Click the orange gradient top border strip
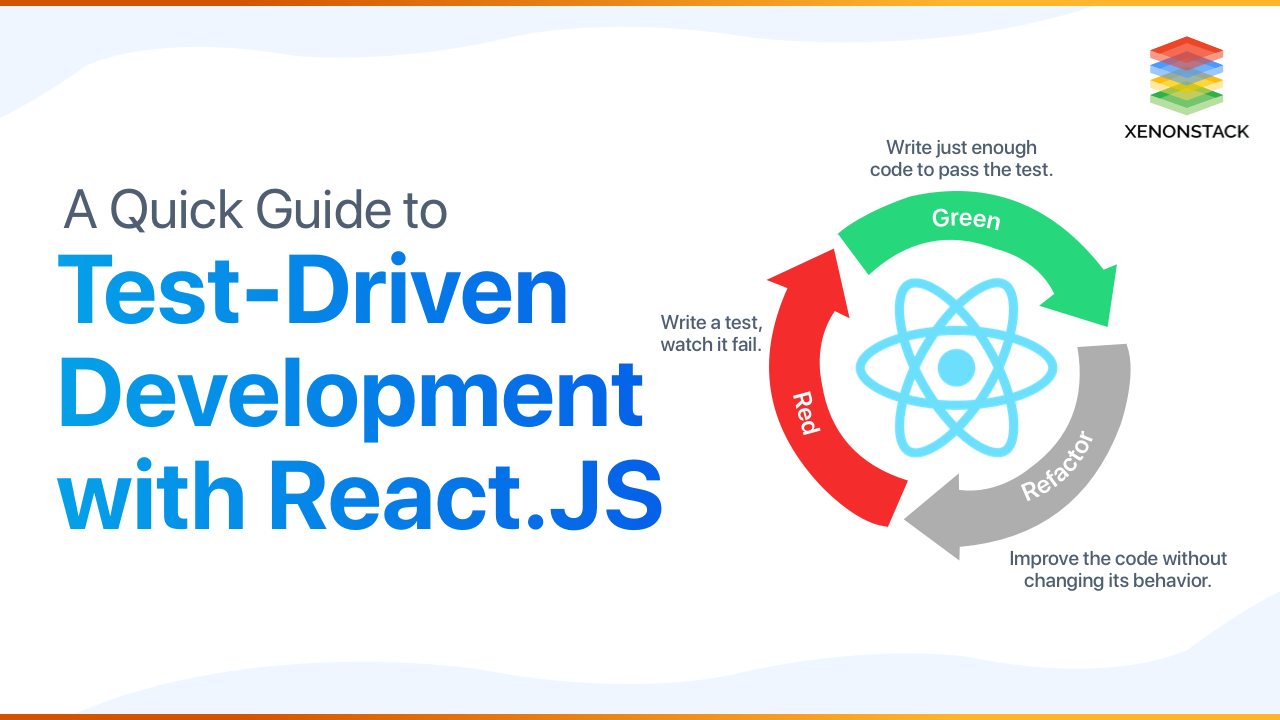 pyautogui.click(x=640, y=6)
